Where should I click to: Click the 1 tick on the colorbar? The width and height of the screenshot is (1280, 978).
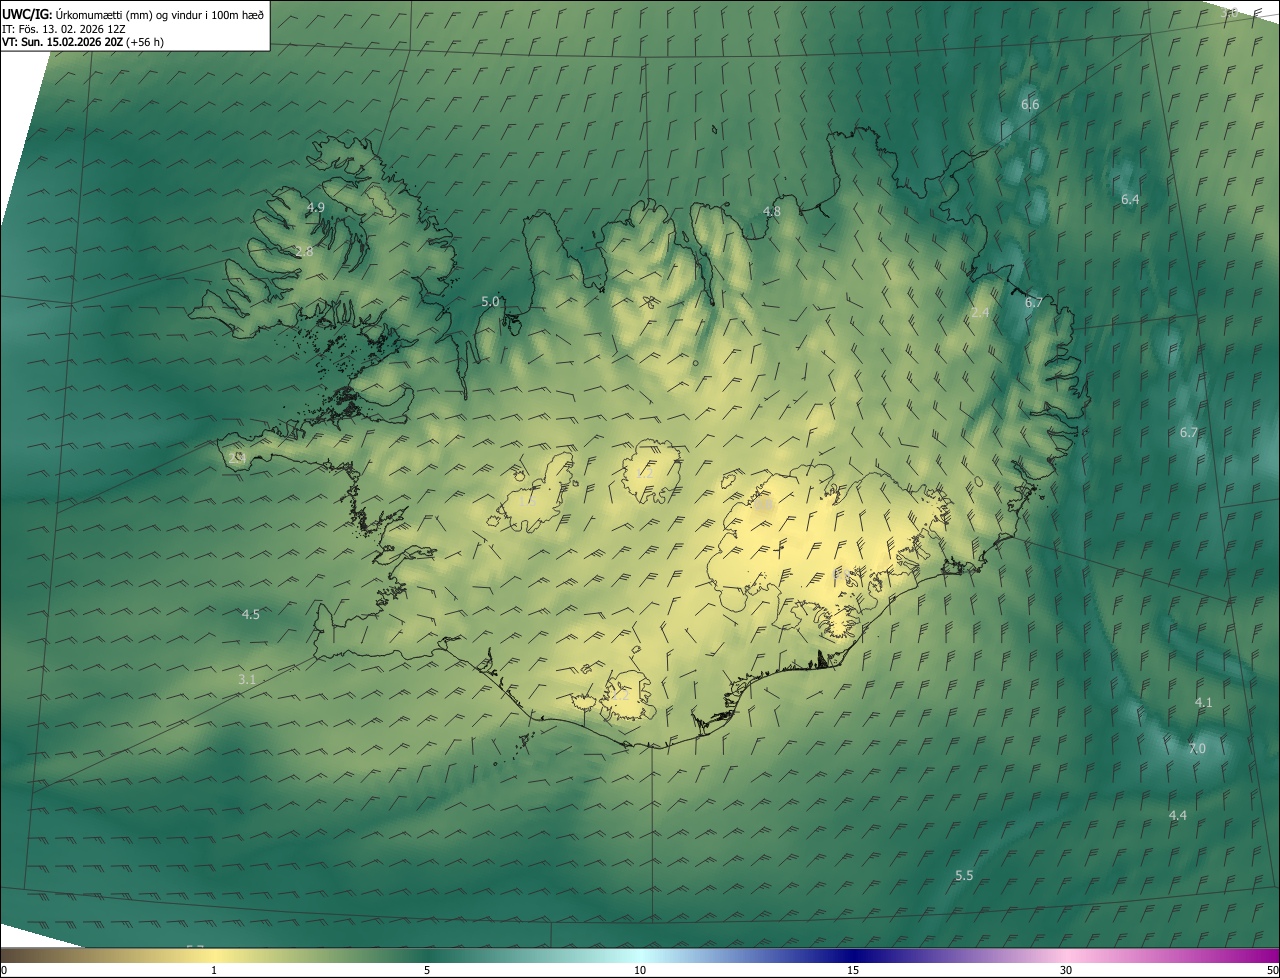214,970
